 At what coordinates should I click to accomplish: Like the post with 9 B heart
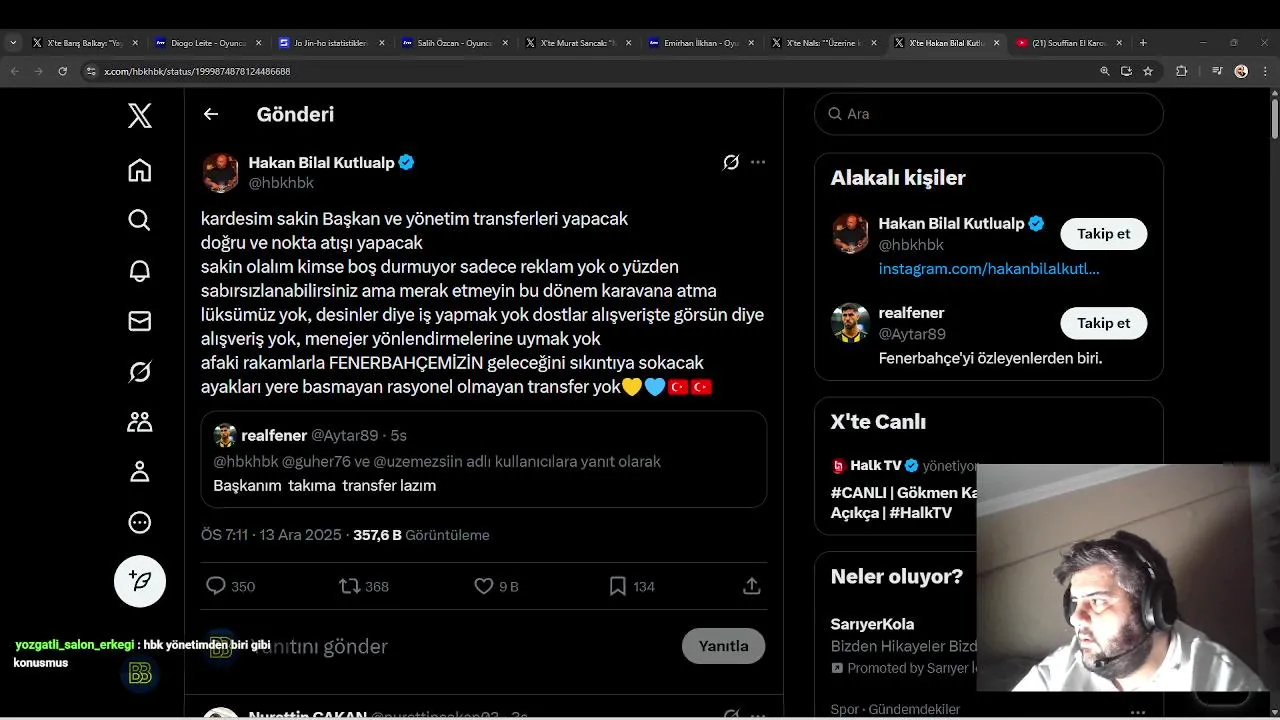[484, 586]
